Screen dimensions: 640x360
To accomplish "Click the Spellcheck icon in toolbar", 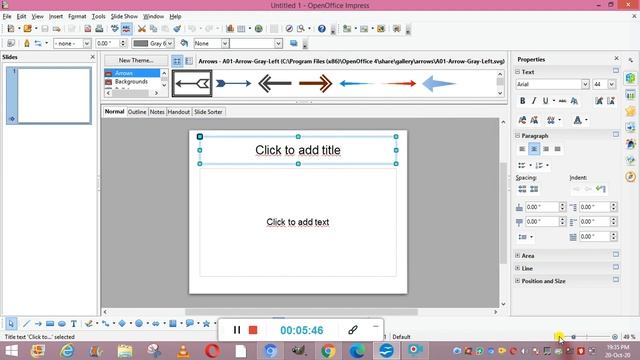I will (115, 29).
